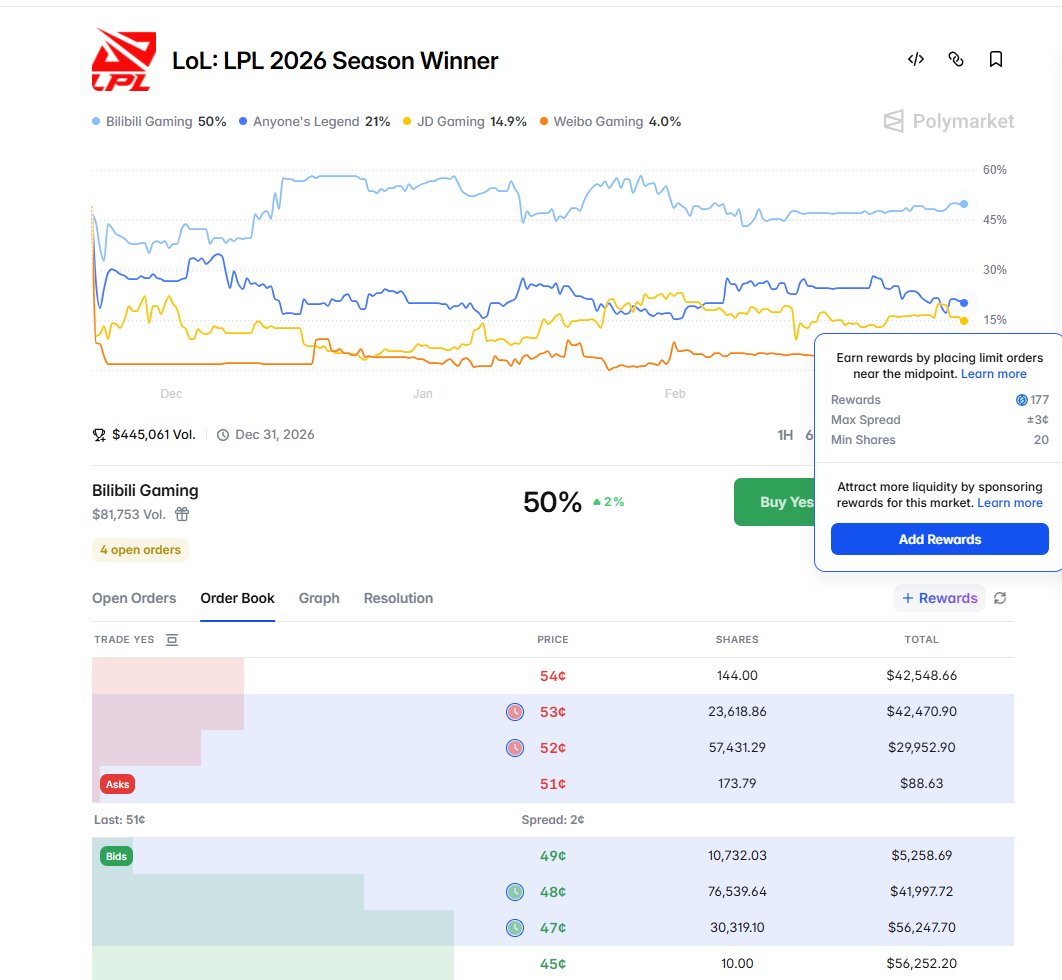Click the 53¢ ask price

click(x=553, y=712)
